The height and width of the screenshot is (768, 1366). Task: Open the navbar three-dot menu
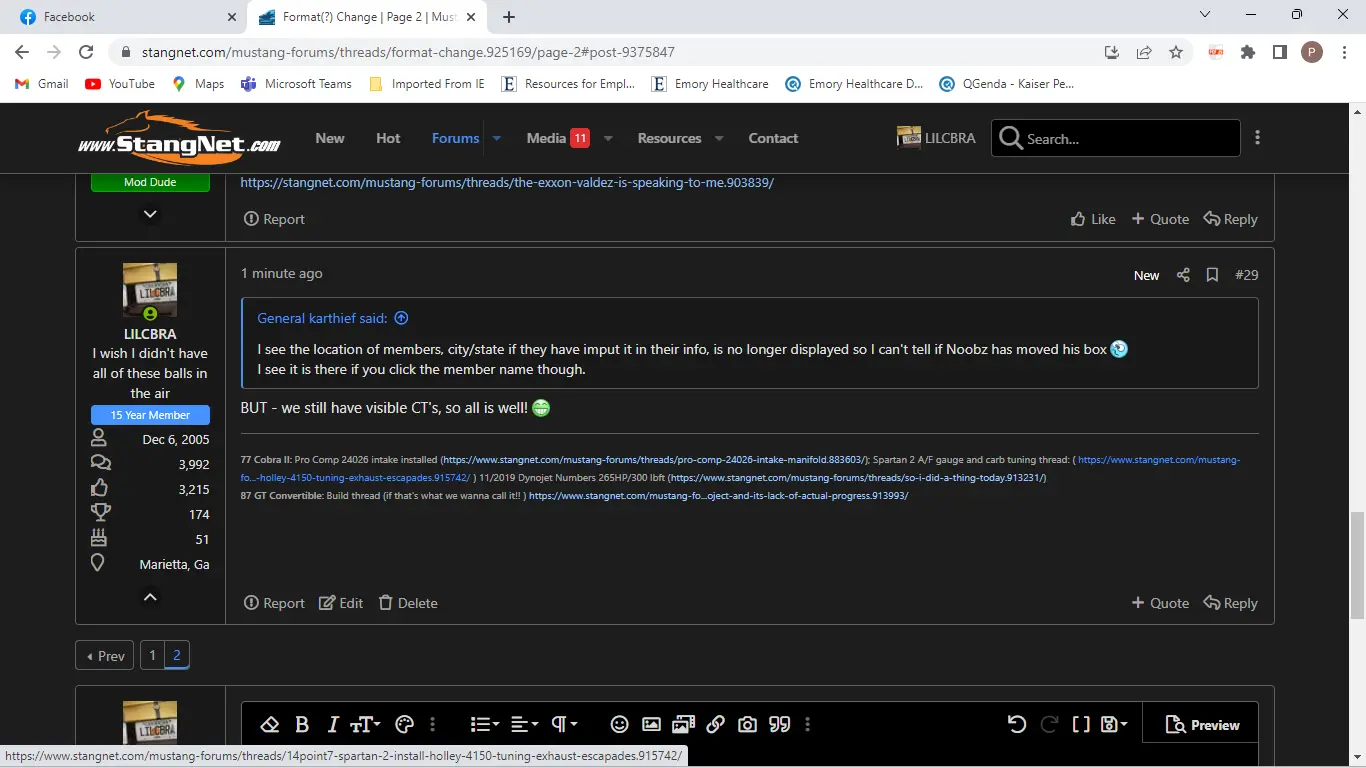[x=1257, y=138]
